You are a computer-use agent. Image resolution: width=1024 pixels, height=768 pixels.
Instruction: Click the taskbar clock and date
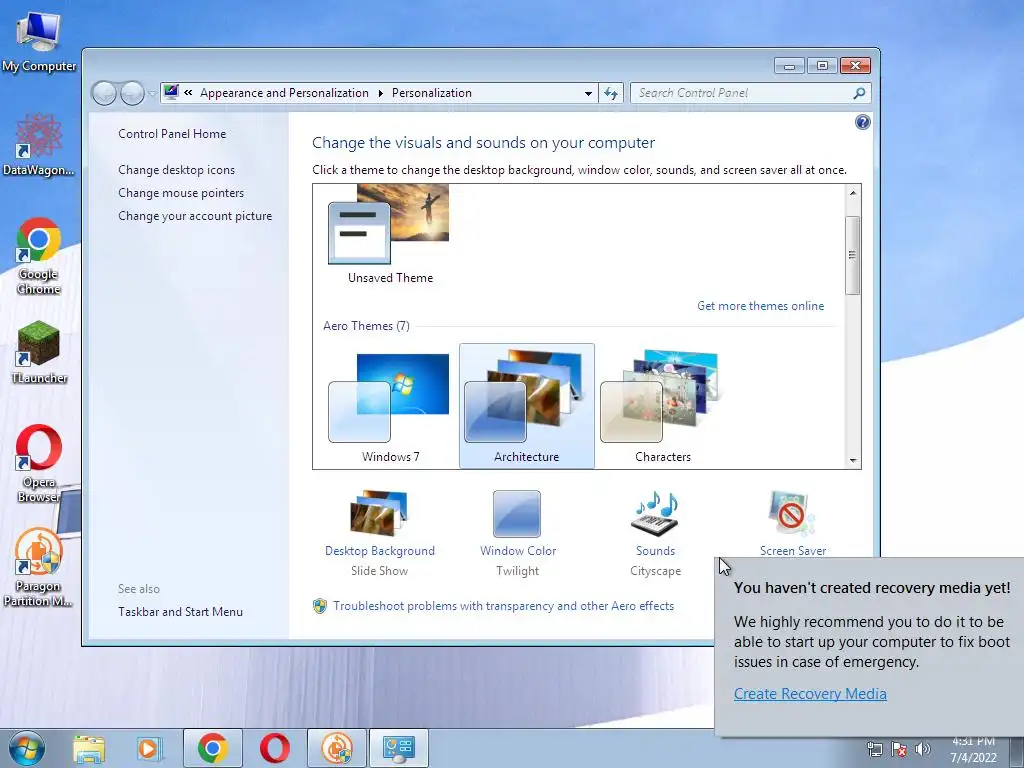tap(973, 750)
